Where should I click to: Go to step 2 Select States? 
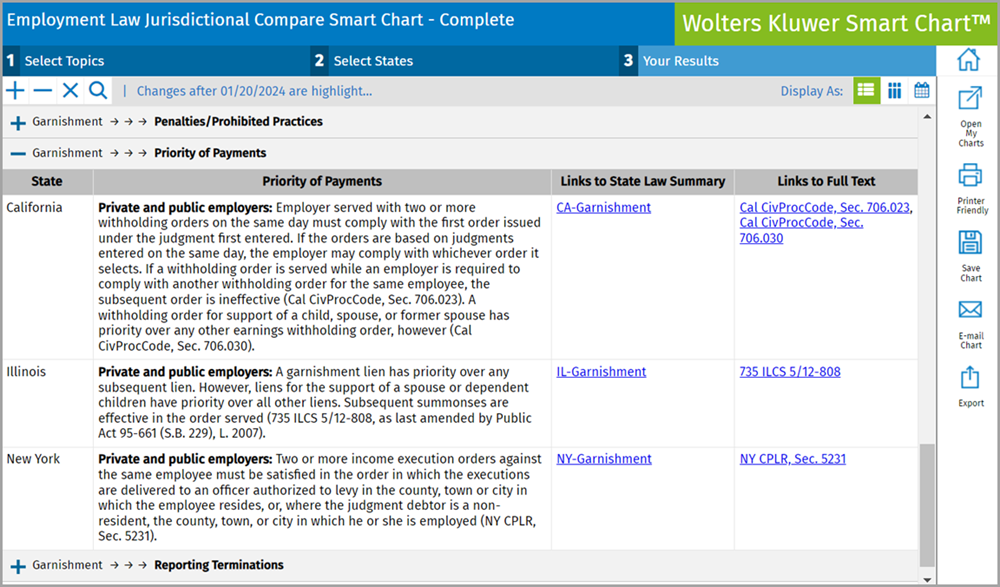pos(465,61)
